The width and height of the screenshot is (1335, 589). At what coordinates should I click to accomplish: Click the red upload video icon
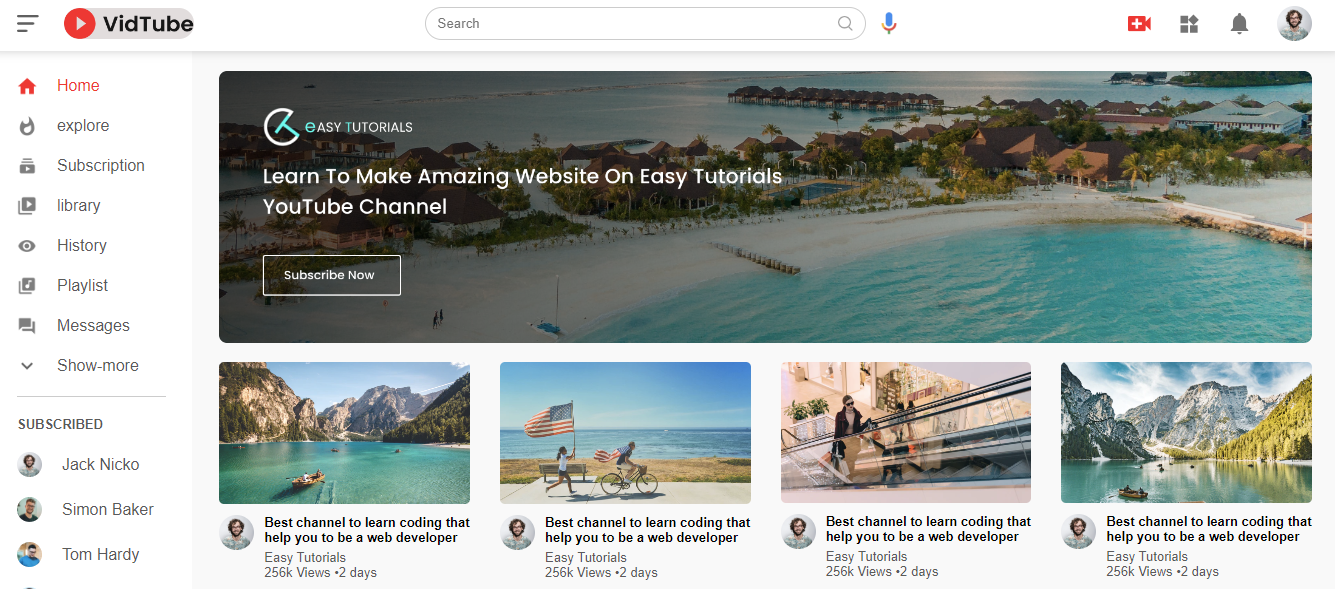point(1139,23)
